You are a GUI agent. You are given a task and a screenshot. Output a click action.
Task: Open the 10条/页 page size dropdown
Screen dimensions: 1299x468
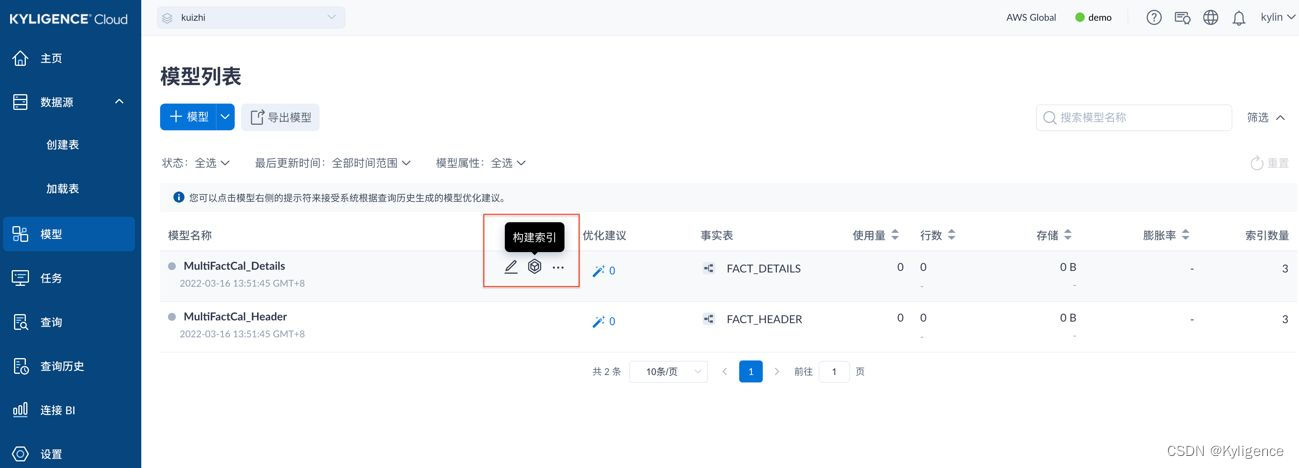668,371
